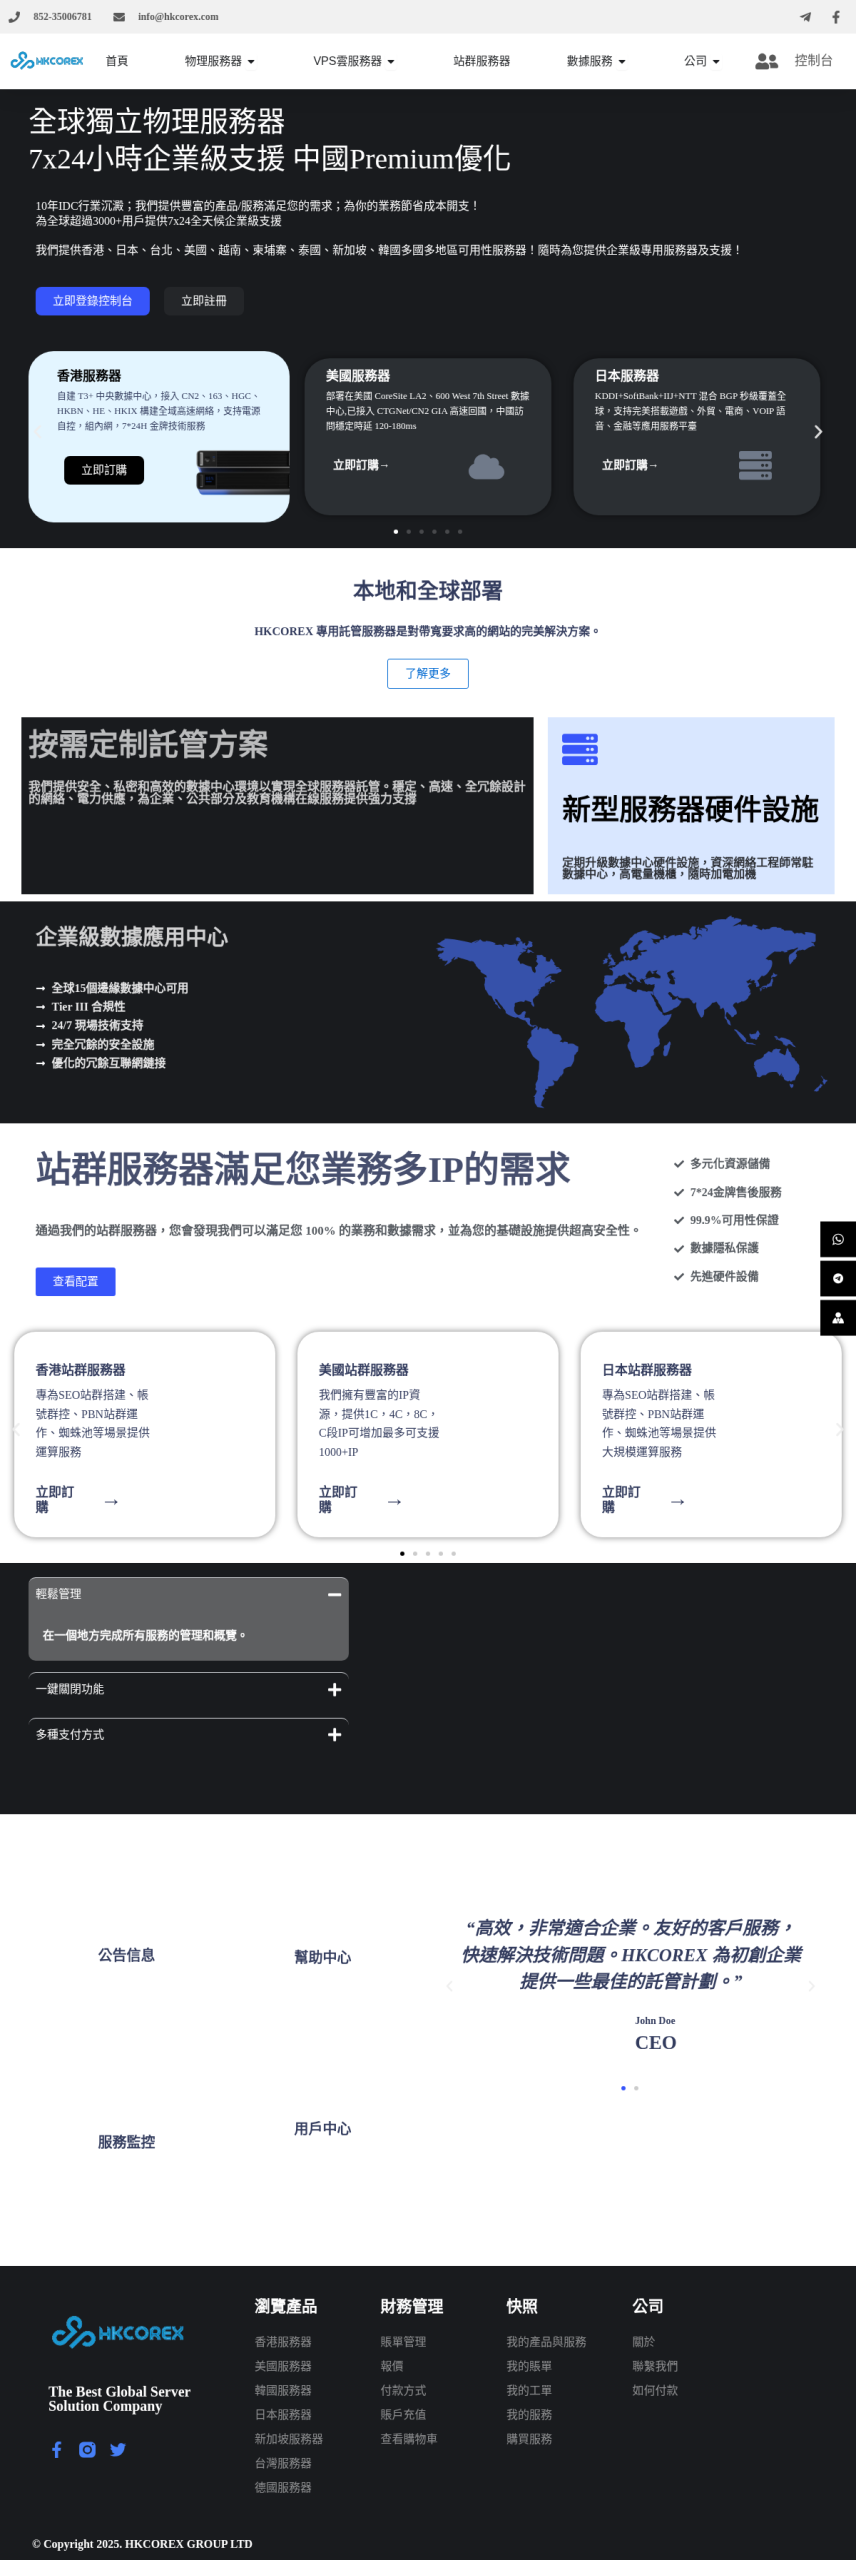Open 站群服務器 navigation item
Screen dimensions: 856x2560
point(481,61)
